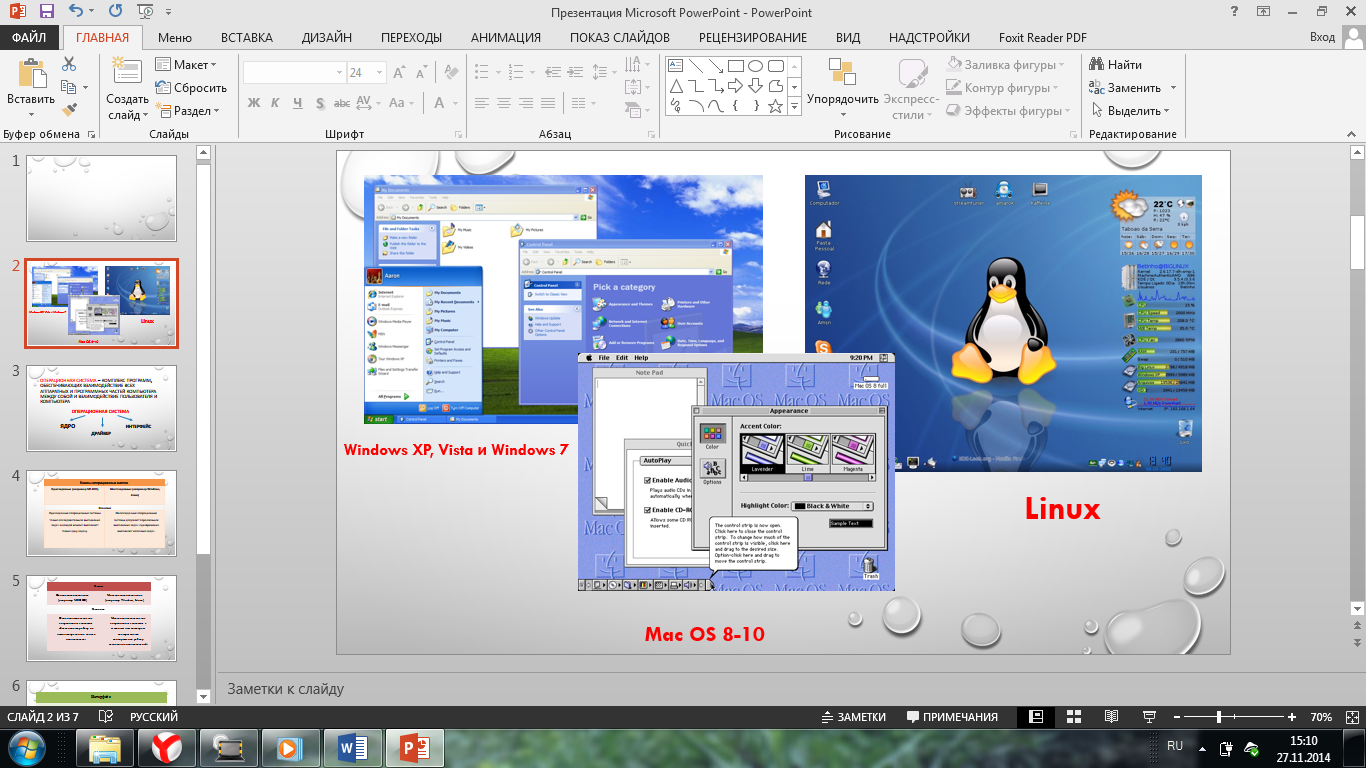Viewport: 1366px width, 768px height.
Task: Click the Copy icon in clipboard group
Action: [x=69, y=87]
